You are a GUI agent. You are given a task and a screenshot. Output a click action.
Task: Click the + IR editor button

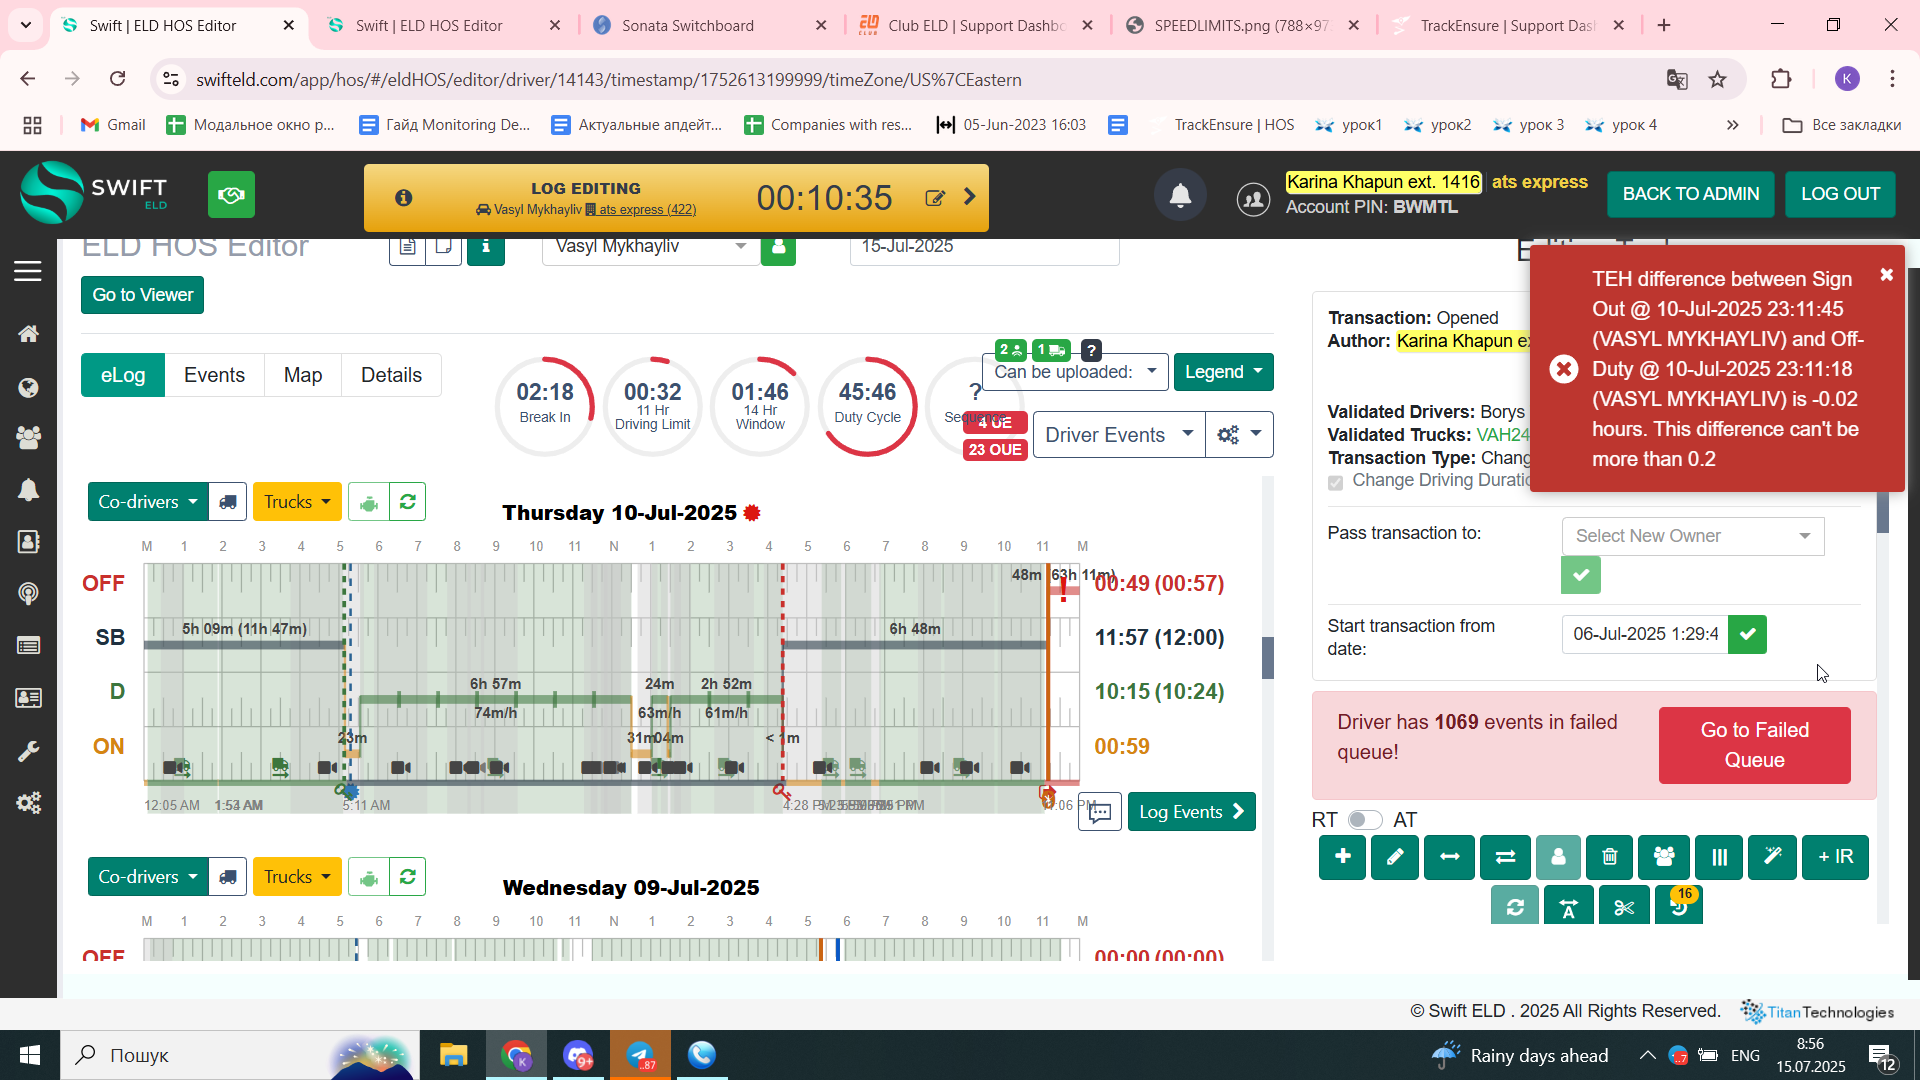point(1835,857)
